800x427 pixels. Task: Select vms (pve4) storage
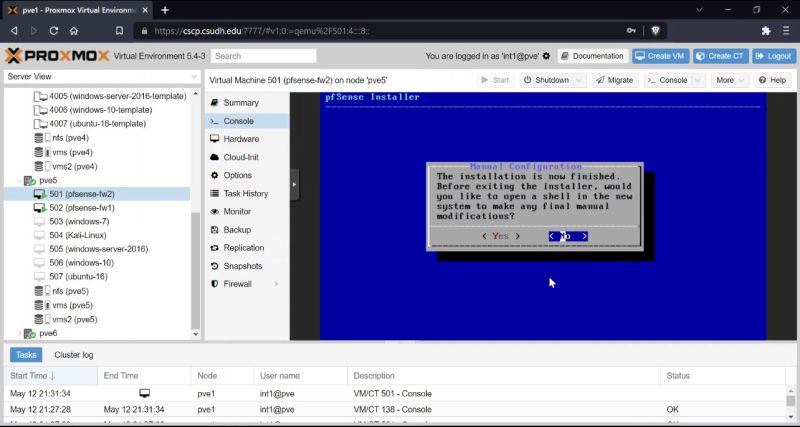63,152
